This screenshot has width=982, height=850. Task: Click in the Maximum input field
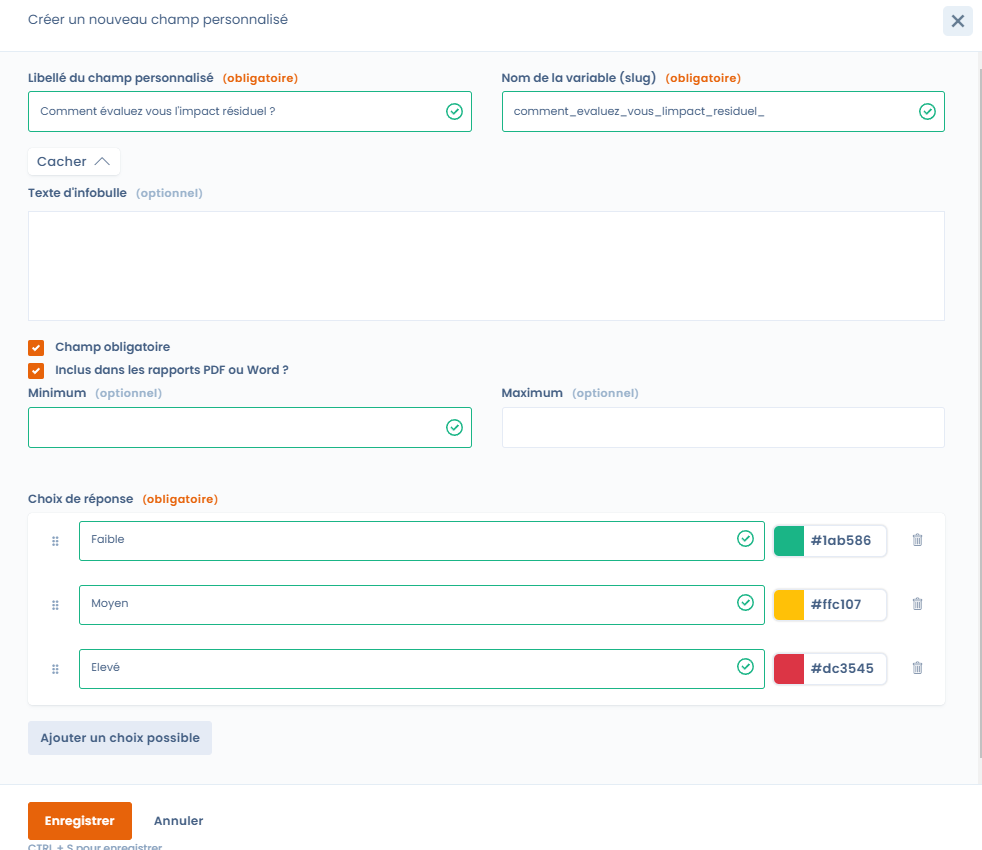(722, 427)
